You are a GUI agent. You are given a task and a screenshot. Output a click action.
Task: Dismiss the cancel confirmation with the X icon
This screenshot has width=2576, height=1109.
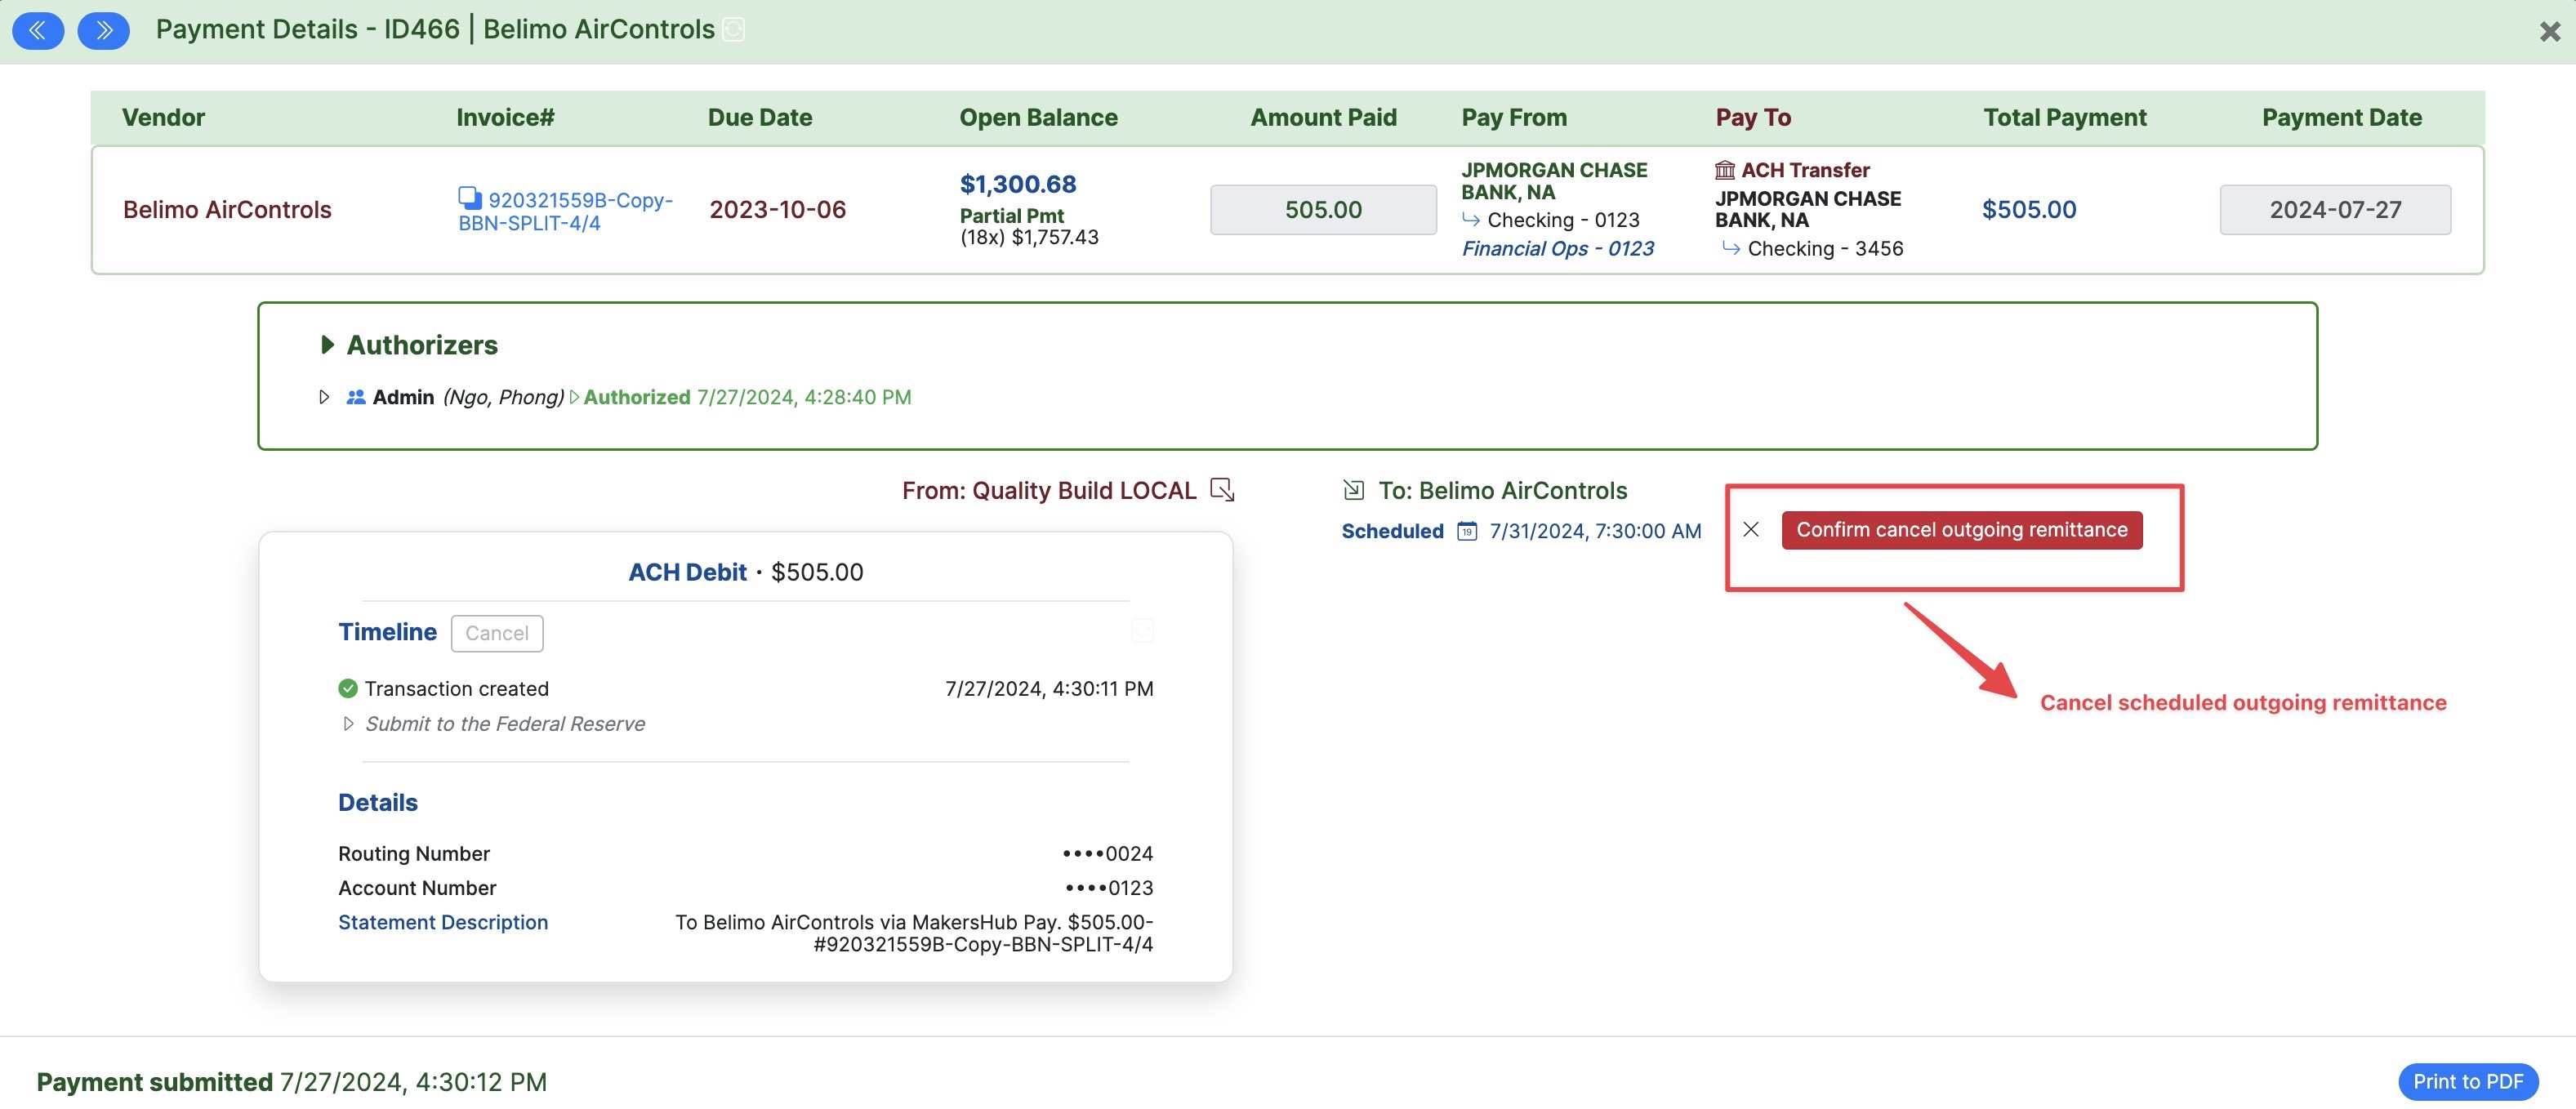click(x=1751, y=530)
